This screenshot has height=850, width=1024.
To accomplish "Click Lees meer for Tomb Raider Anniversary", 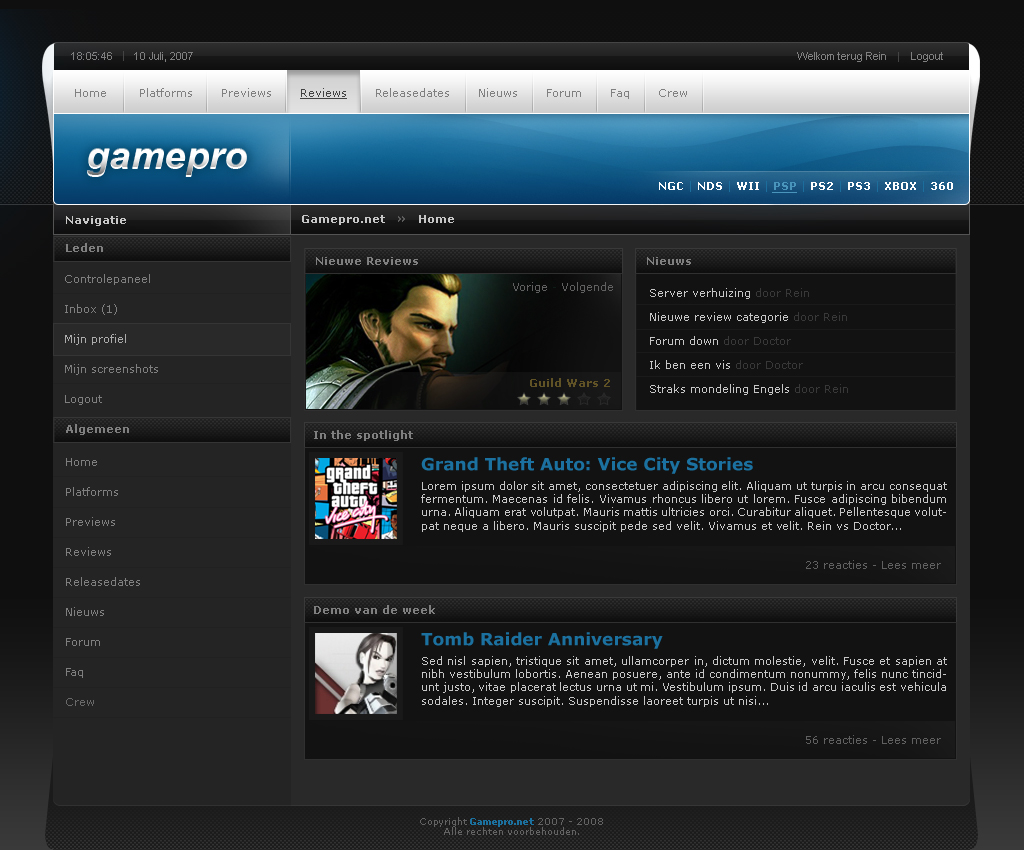I will click(x=910, y=740).
